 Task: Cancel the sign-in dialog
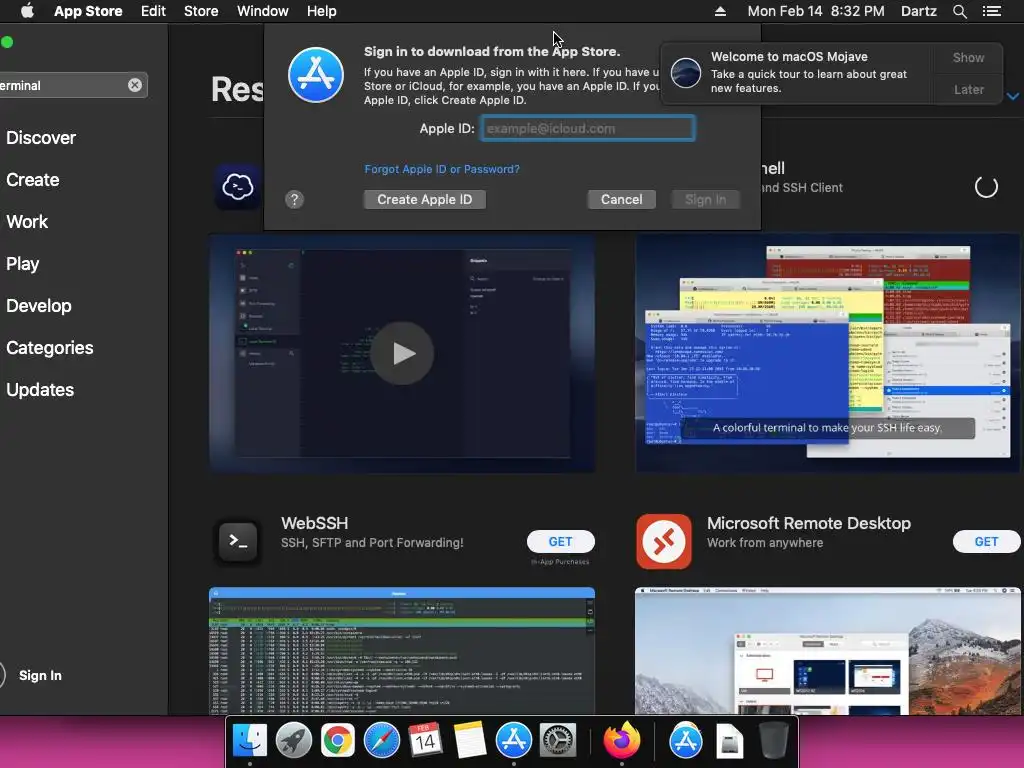(621, 199)
